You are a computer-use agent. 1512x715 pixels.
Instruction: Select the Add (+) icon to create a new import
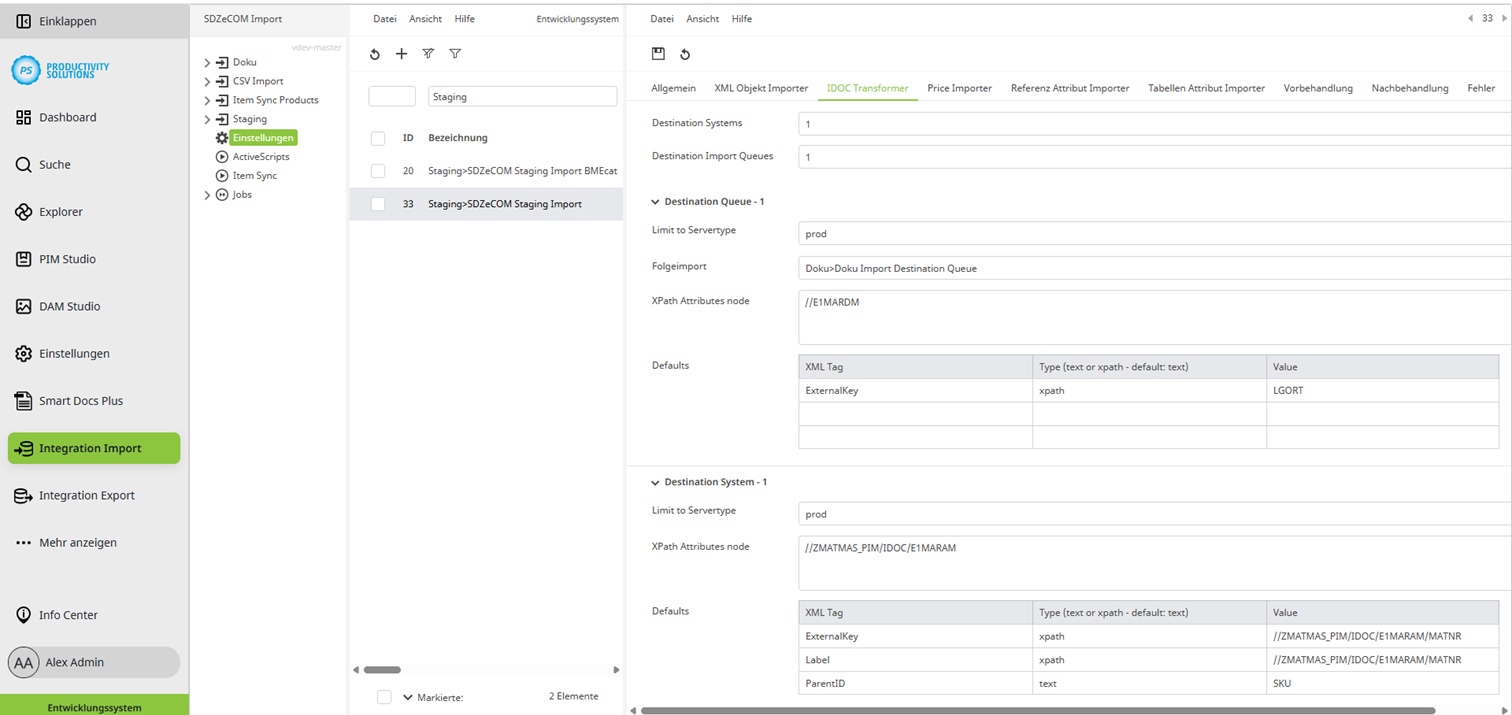pos(401,54)
